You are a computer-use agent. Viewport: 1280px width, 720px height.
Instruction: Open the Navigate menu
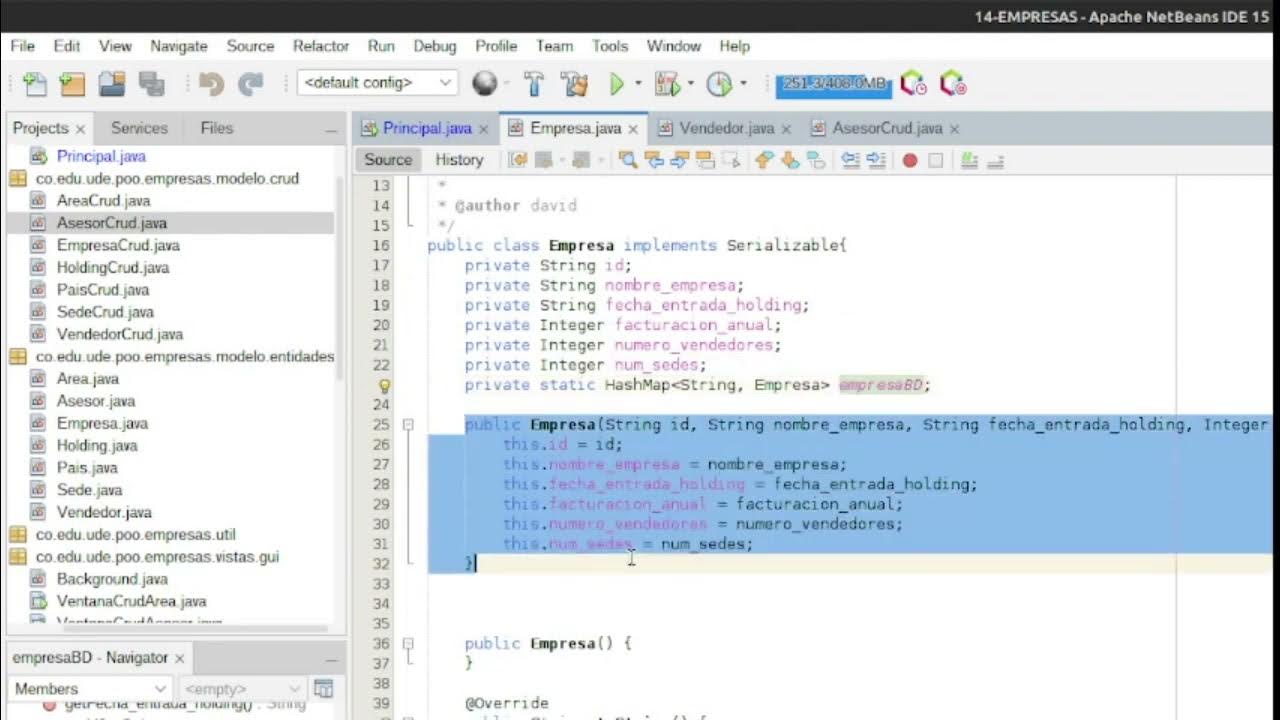[x=179, y=46]
